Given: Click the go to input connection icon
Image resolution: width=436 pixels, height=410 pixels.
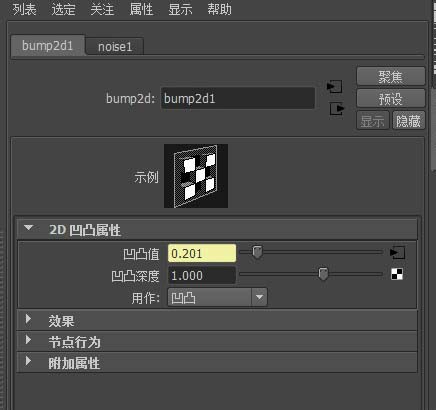Looking at the screenshot, I should [335, 86].
